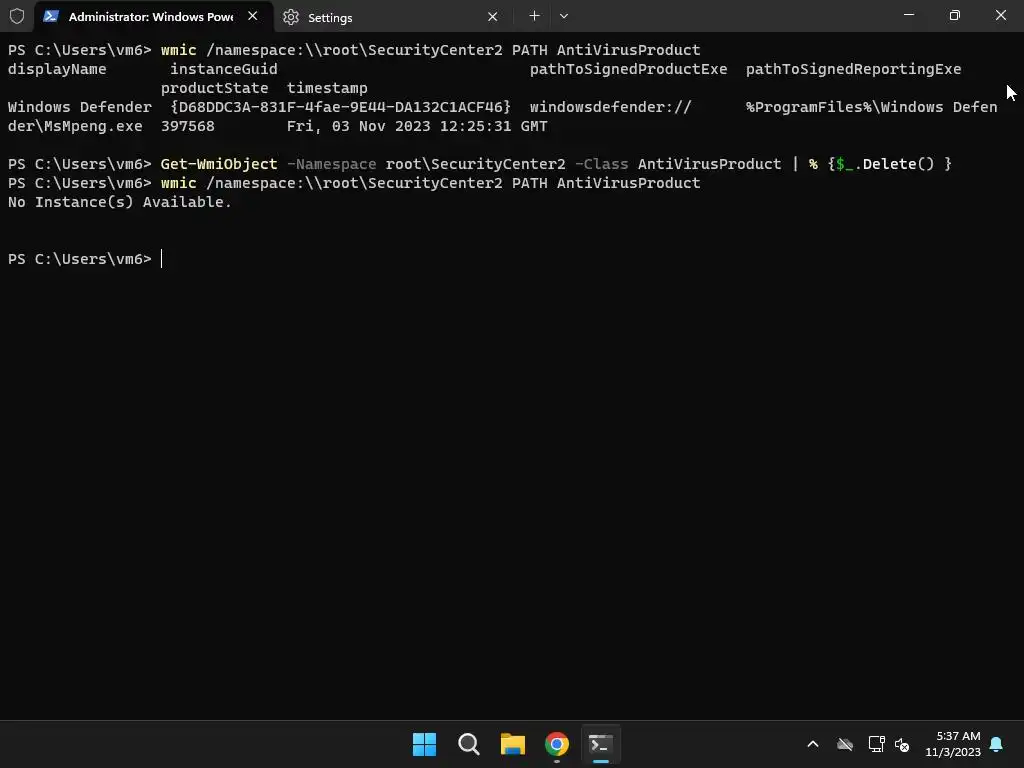Click the Terminal icon in taskbar

click(601, 744)
